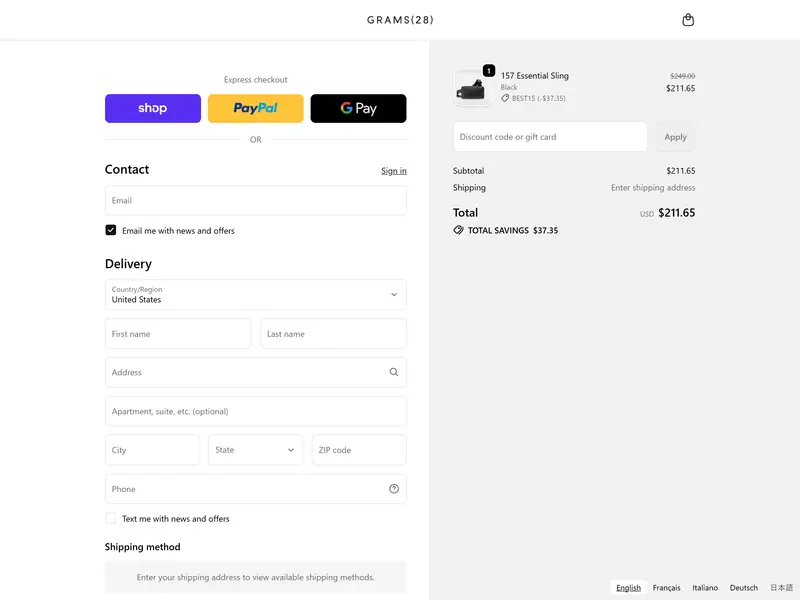Choose Google Pay express checkout
The image size is (800, 600).
coord(358,108)
